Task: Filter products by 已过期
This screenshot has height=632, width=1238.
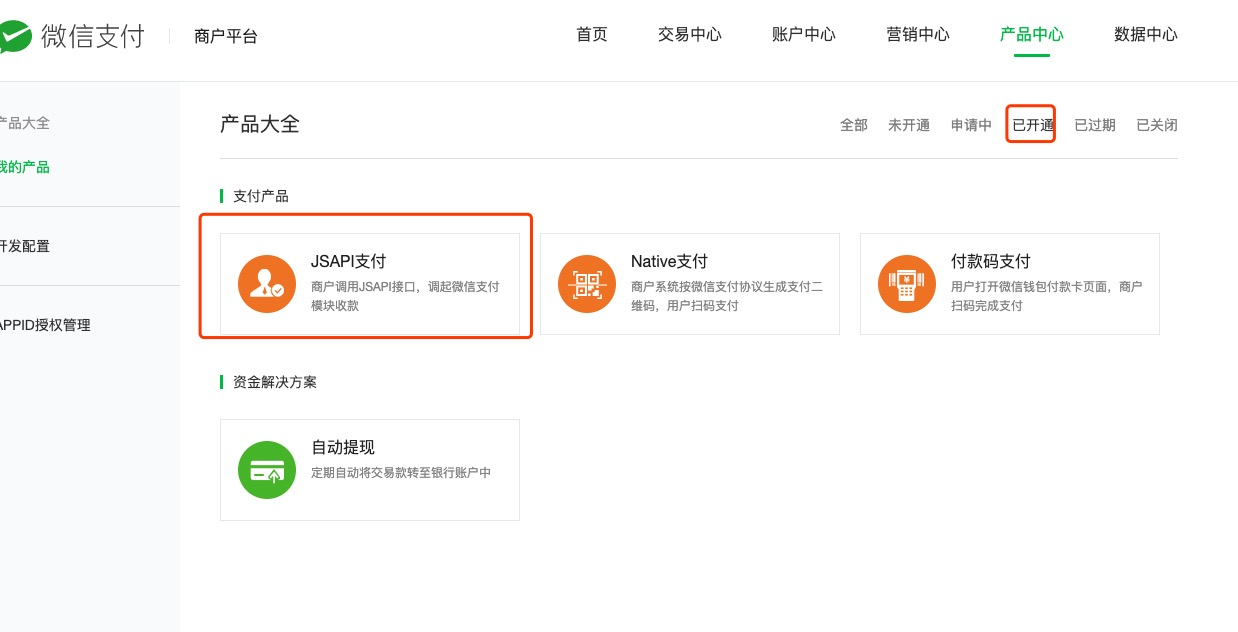Action: [1095, 125]
